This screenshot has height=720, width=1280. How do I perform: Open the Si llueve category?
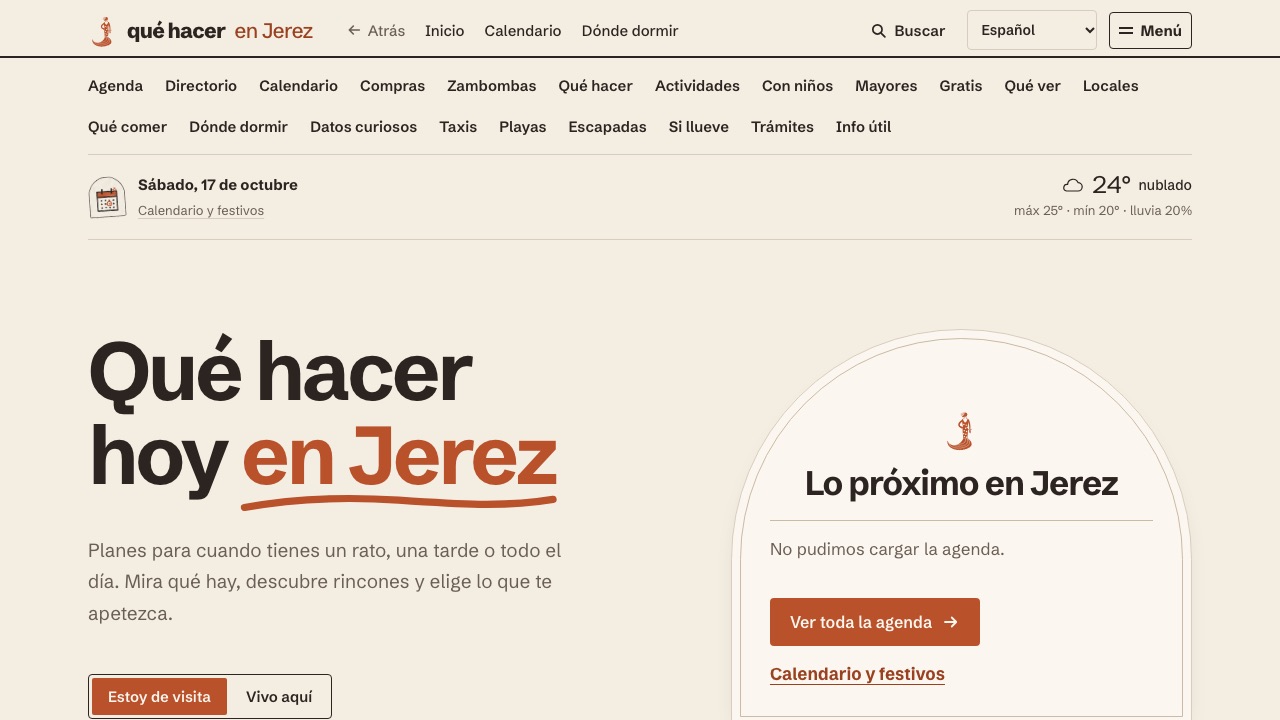point(698,127)
